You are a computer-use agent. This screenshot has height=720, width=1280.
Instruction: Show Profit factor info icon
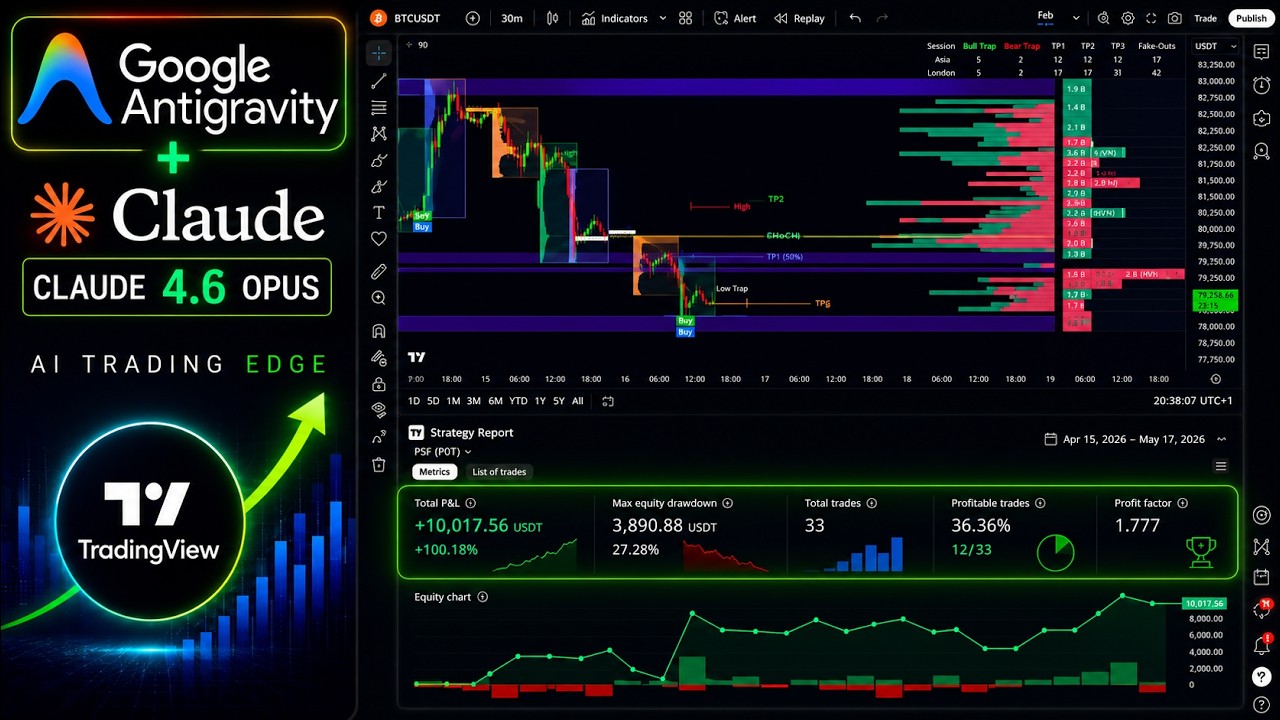tap(1182, 503)
